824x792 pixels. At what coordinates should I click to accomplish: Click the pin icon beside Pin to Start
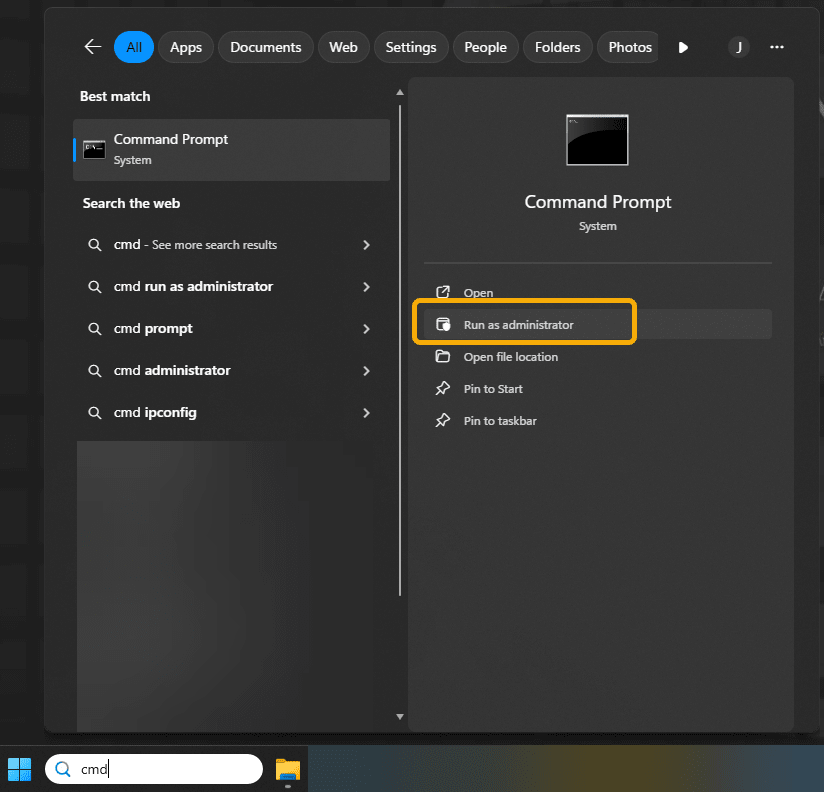[443, 388]
